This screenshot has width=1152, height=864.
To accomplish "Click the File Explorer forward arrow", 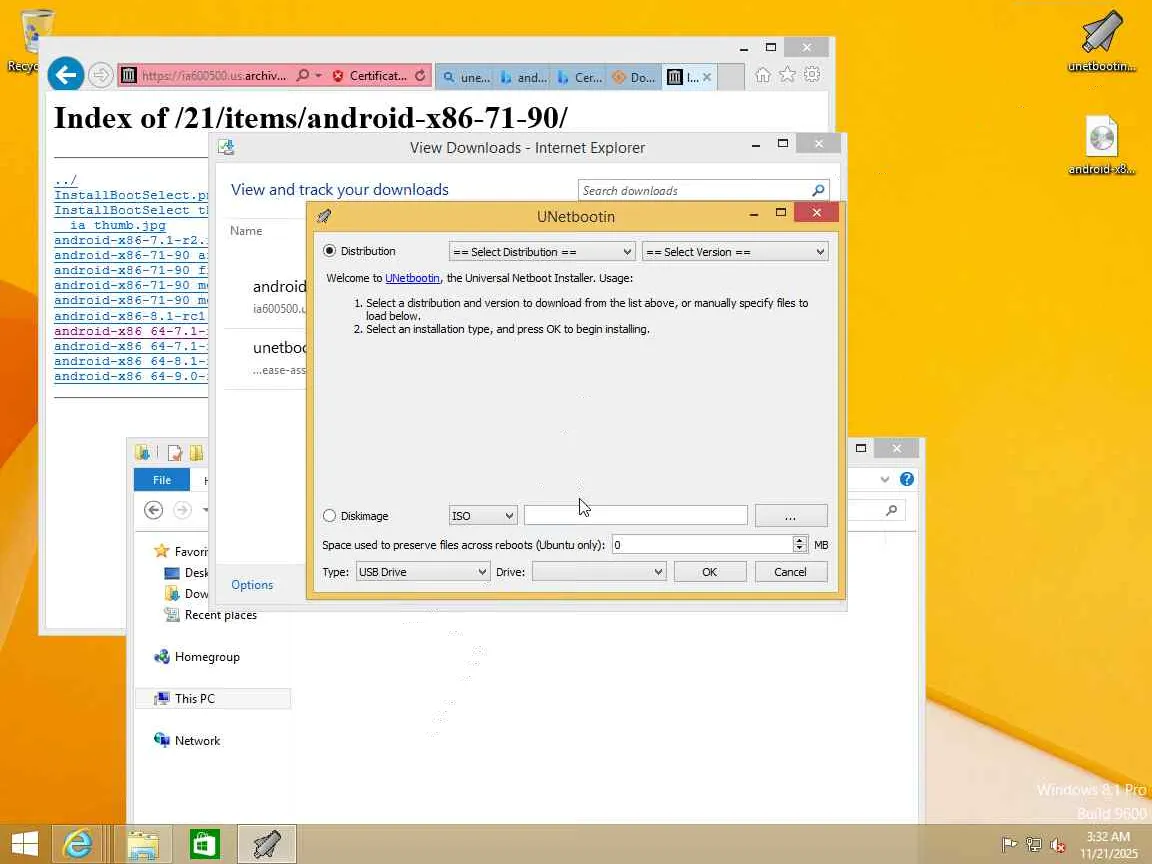I will coord(181,510).
